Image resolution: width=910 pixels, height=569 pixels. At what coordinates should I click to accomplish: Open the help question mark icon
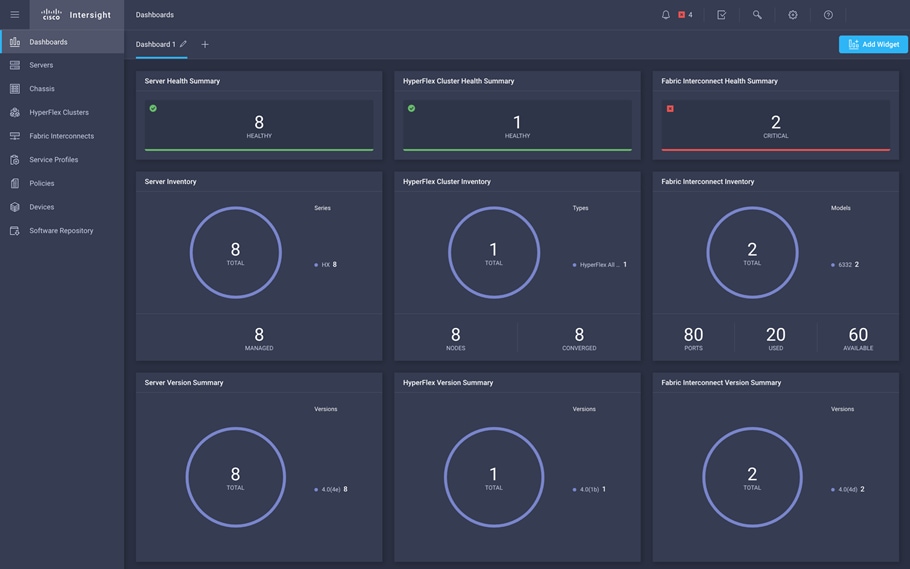click(x=828, y=15)
